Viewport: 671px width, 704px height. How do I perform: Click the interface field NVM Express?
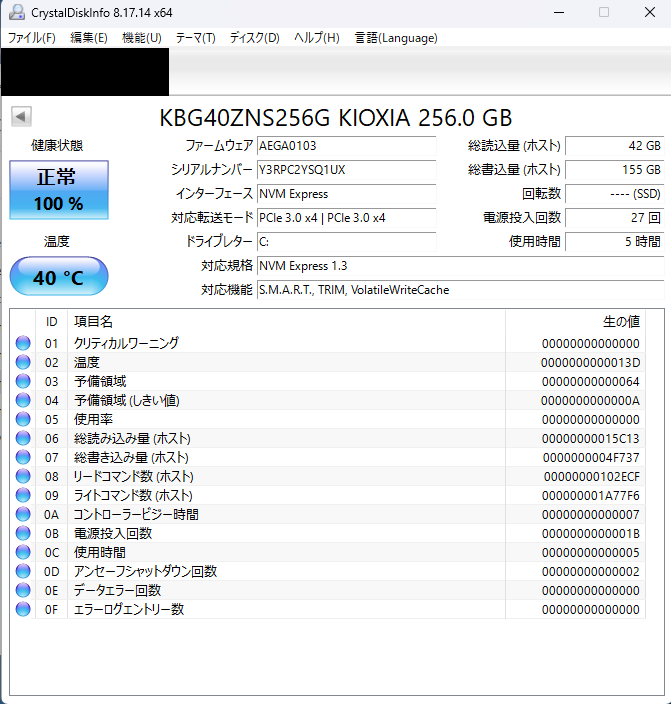point(346,194)
